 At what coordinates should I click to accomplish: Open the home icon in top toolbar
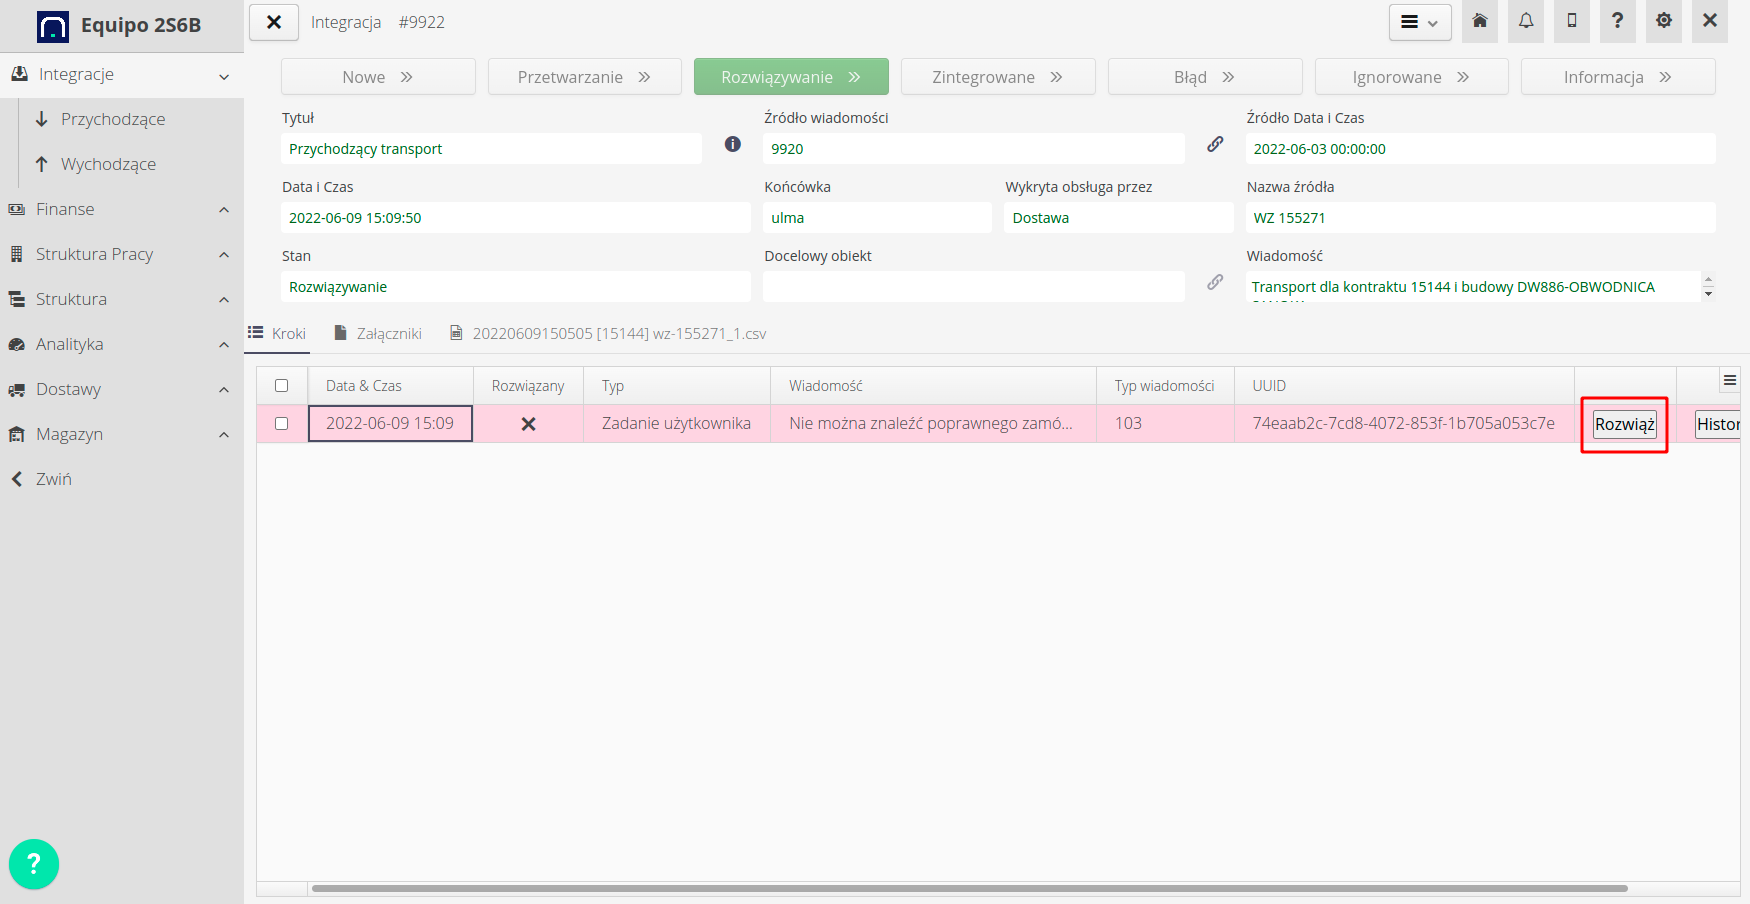(1480, 21)
